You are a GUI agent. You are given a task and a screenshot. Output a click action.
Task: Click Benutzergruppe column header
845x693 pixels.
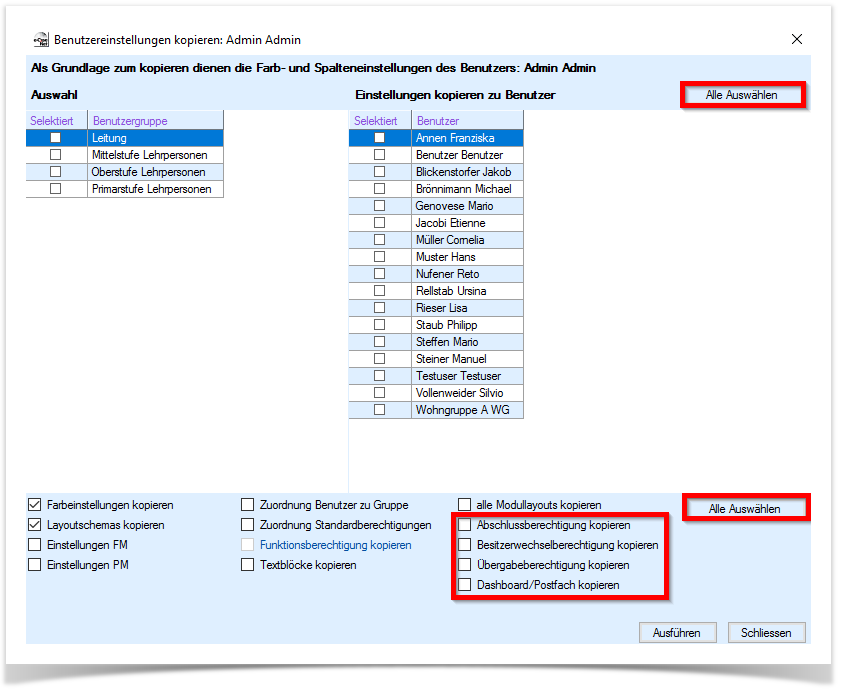pyautogui.click(x=155, y=121)
